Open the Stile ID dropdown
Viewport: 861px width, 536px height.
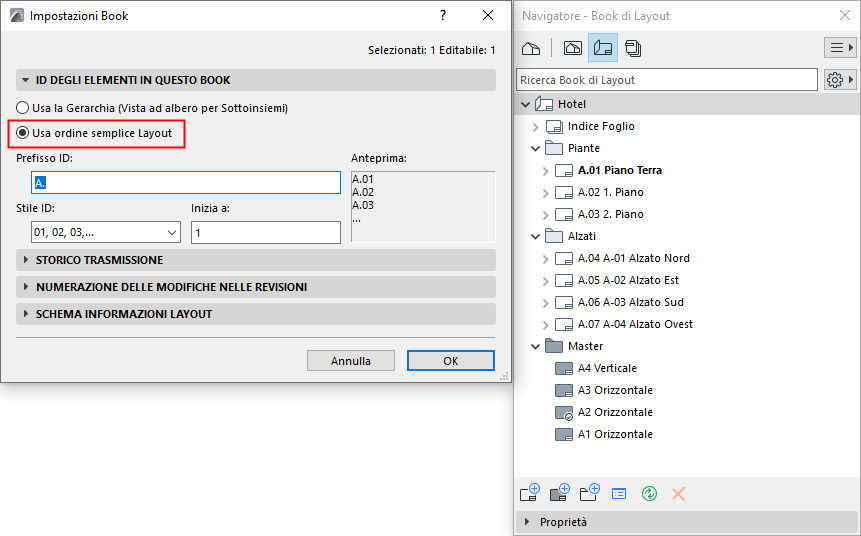click(105, 232)
